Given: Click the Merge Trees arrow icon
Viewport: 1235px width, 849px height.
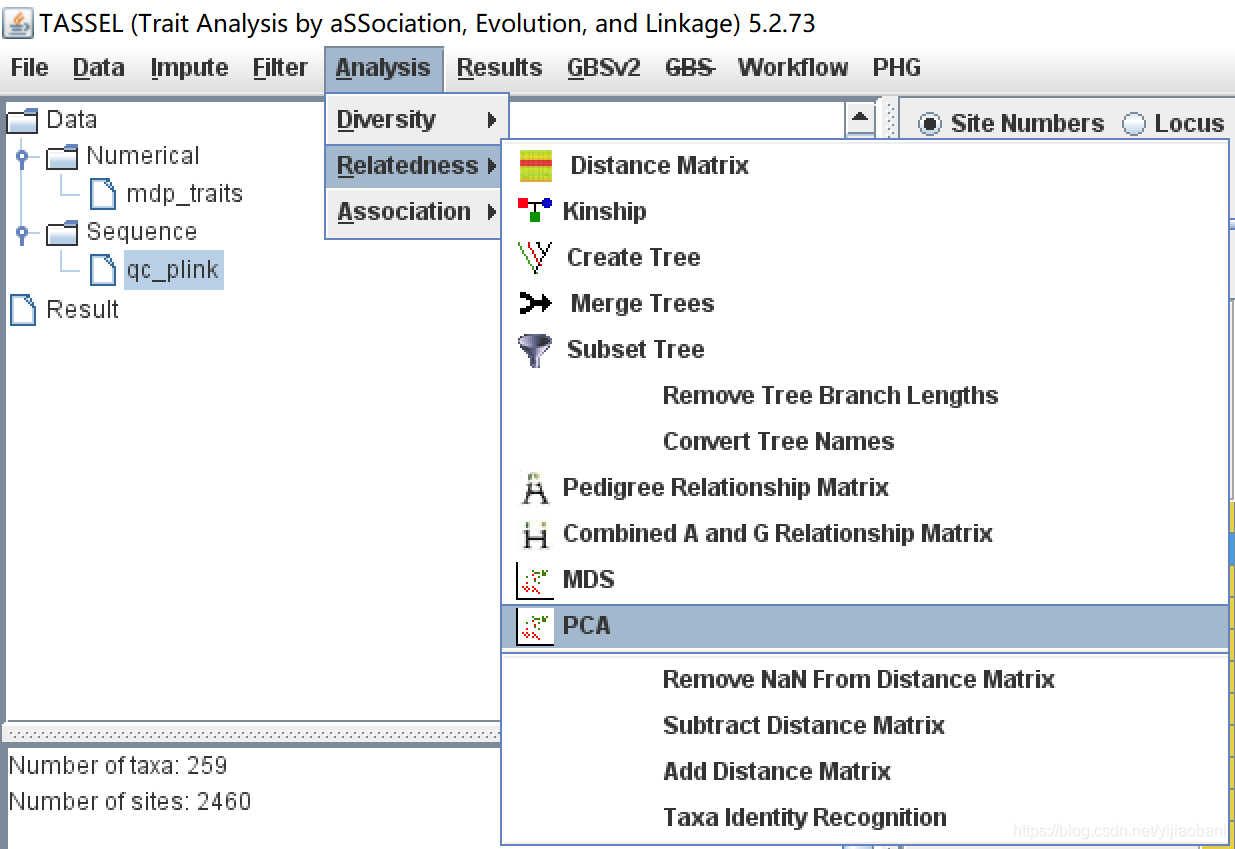Looking at the screenshot, I should 536,304.
